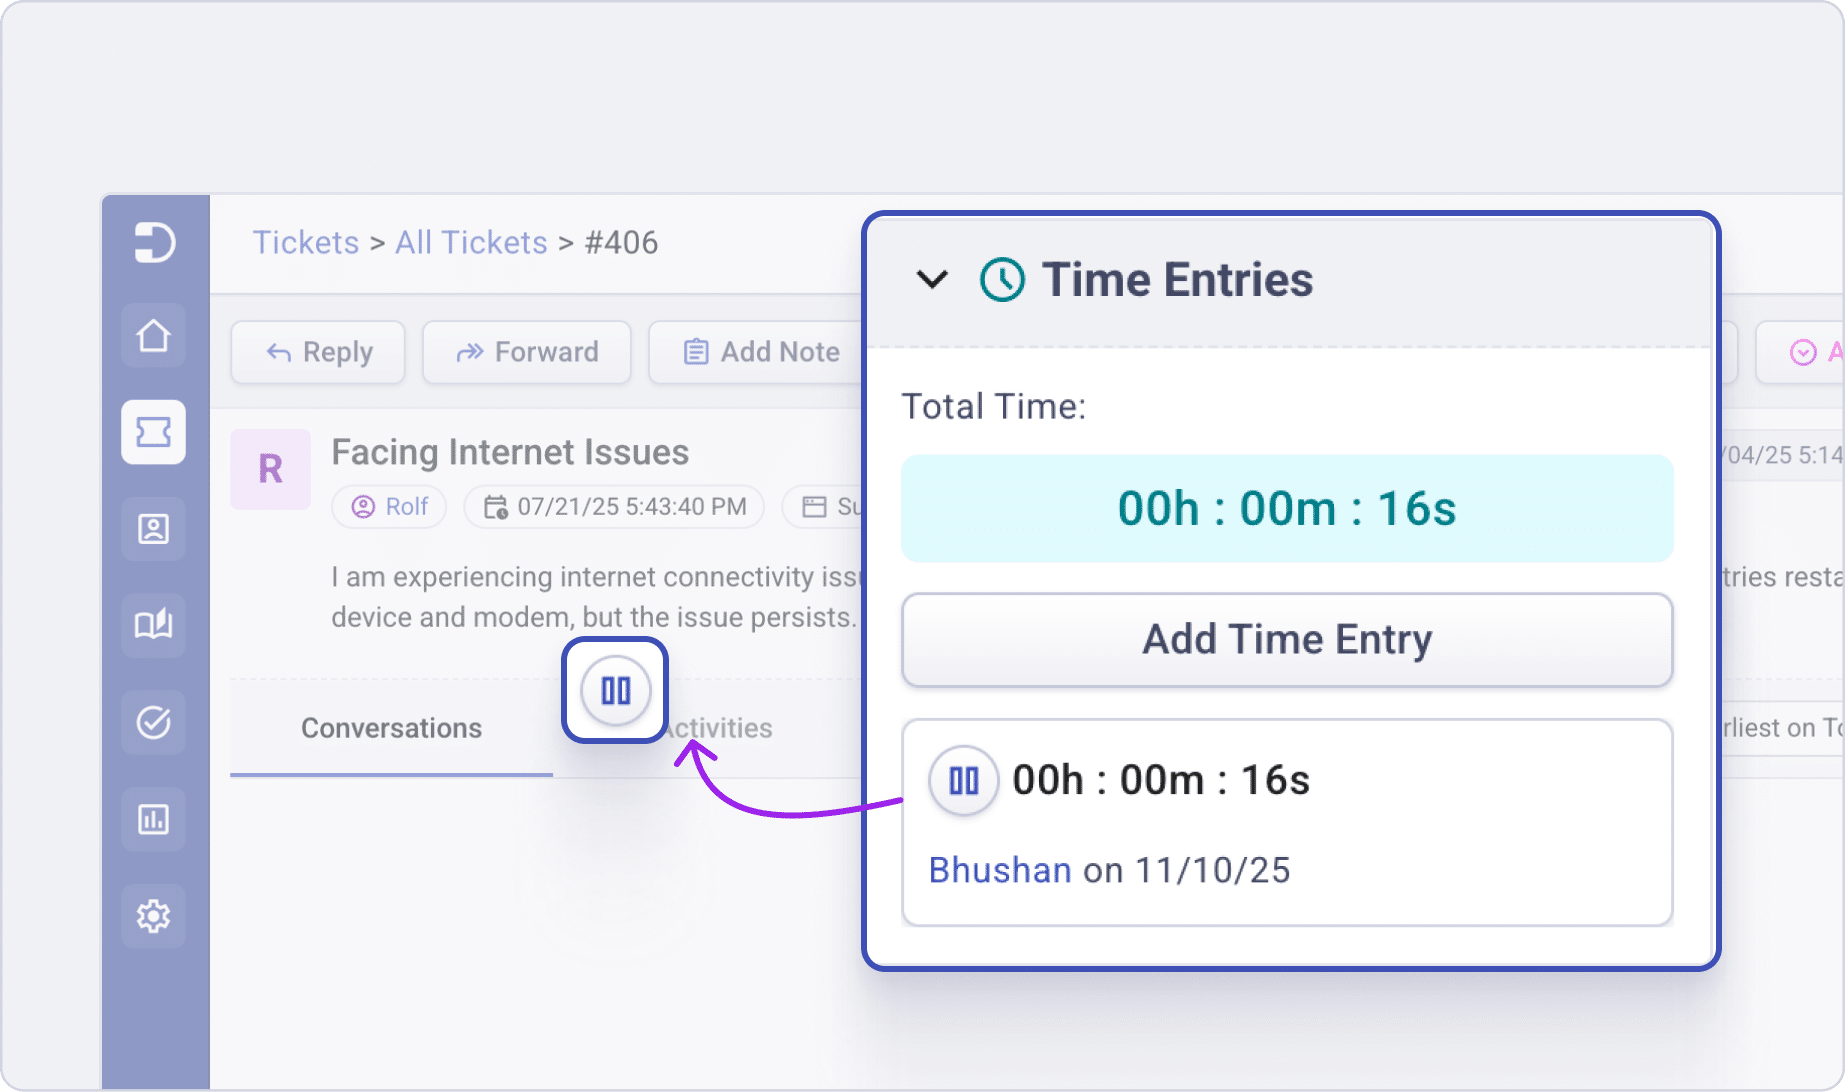Click the 07/21/25 date badge on the ticket

614,507
